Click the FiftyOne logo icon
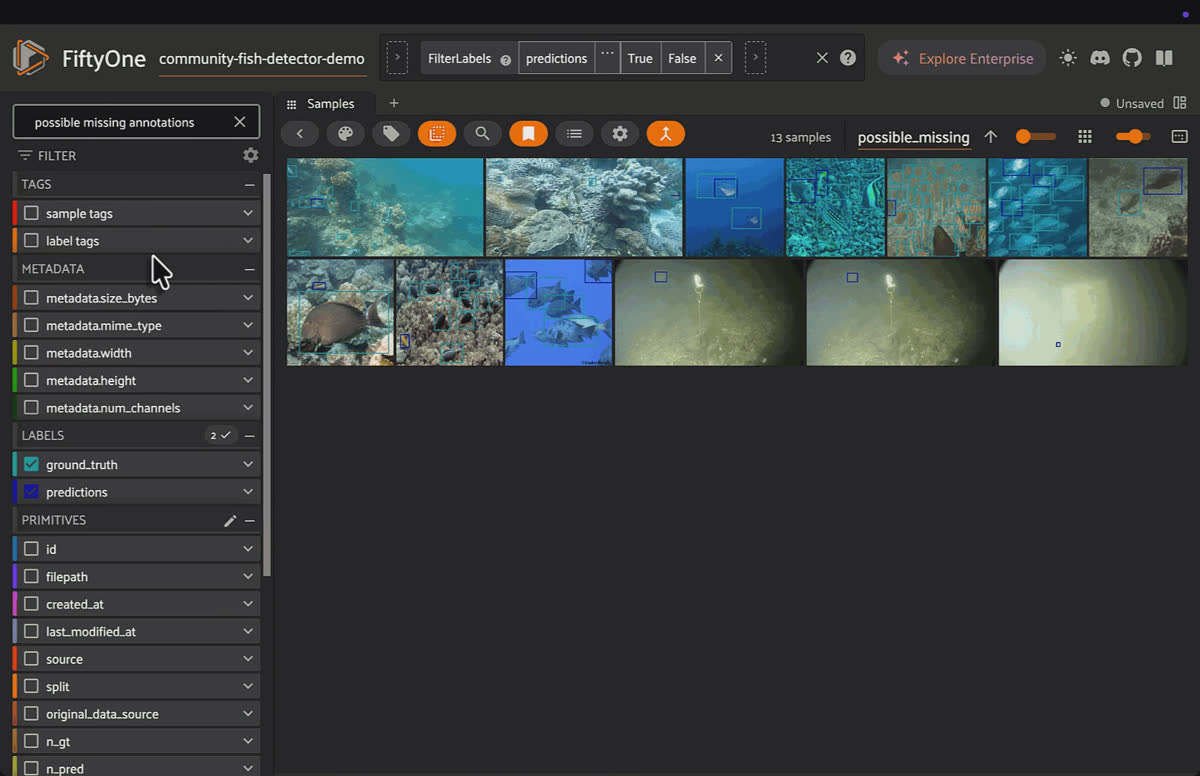This screenshot has height=776, width=1200. [30, 58]
